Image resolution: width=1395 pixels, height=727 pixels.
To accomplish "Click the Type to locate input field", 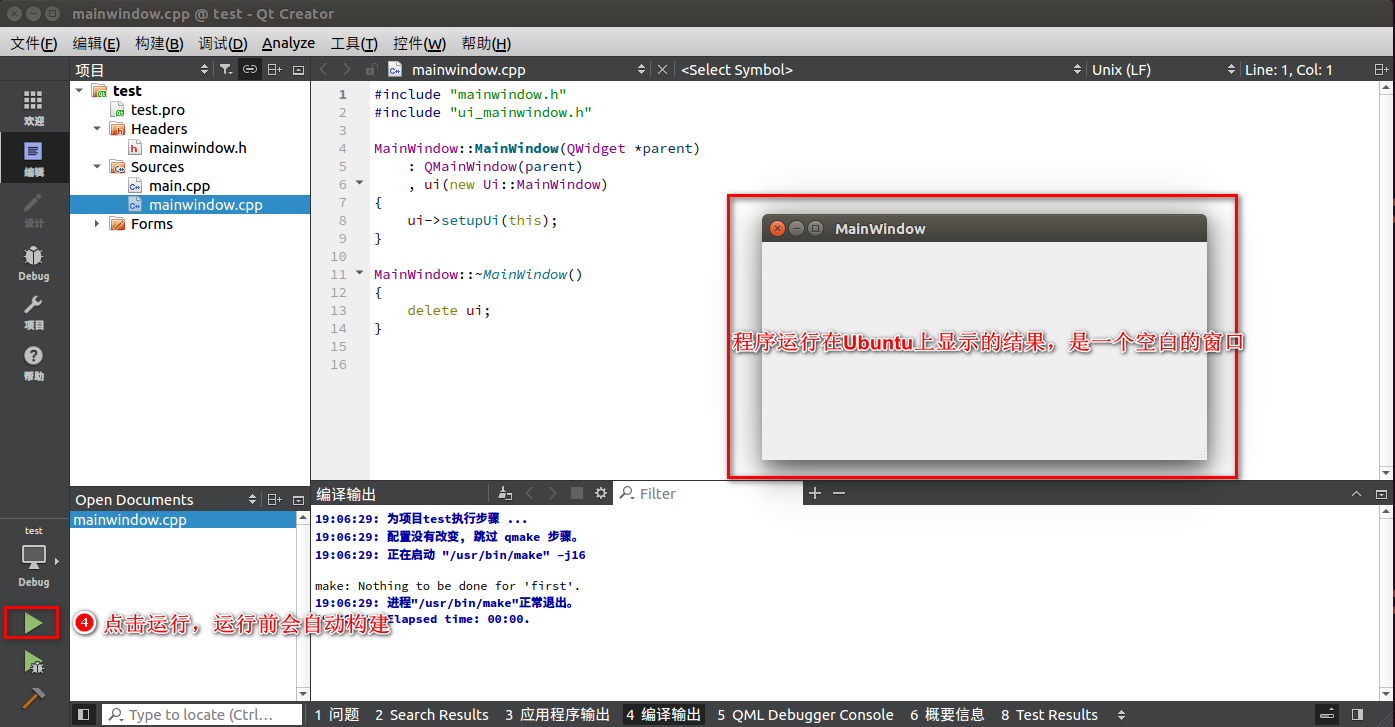I will pos(200,714).
